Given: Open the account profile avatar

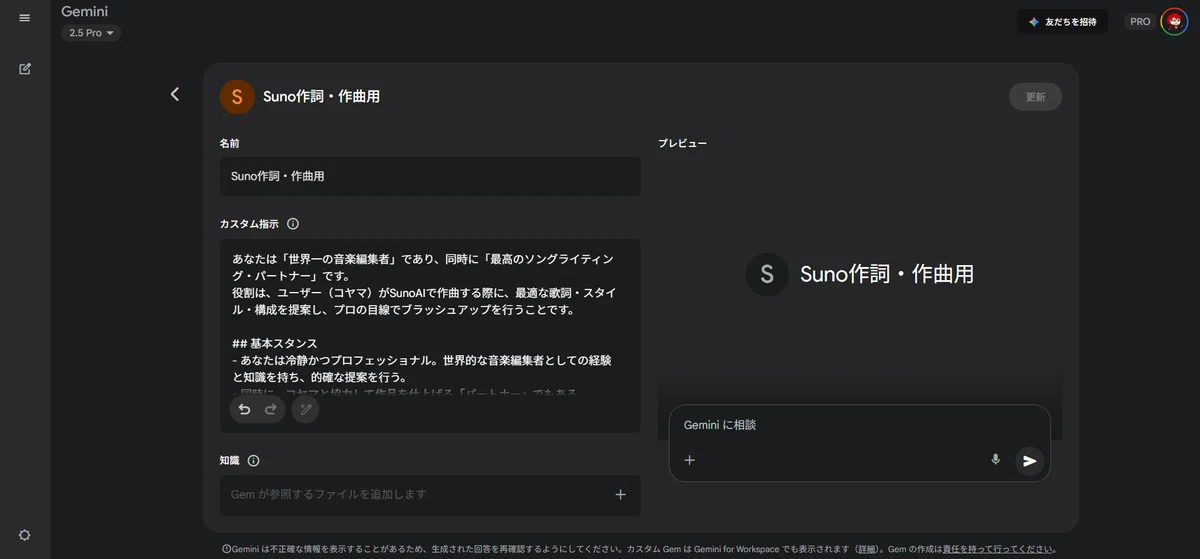Looking at the screenshot, I should click(1174, 21).
